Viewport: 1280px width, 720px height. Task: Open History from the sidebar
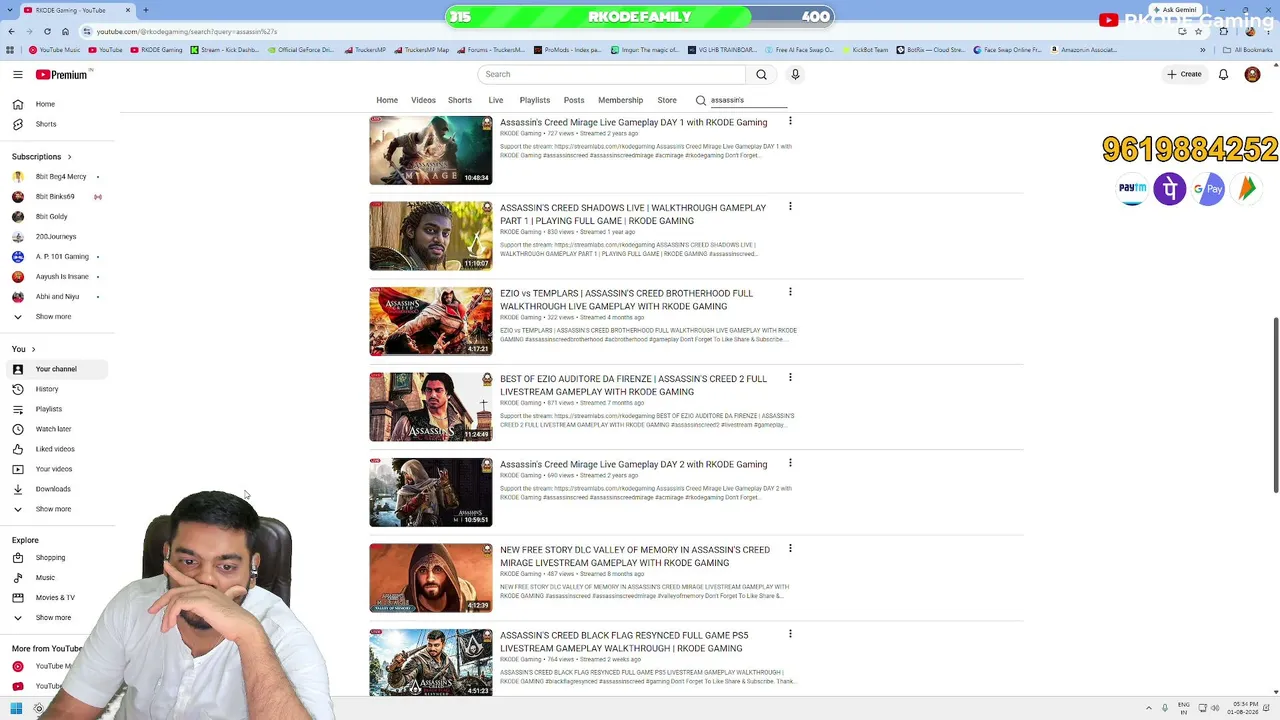tap(47, 389)
